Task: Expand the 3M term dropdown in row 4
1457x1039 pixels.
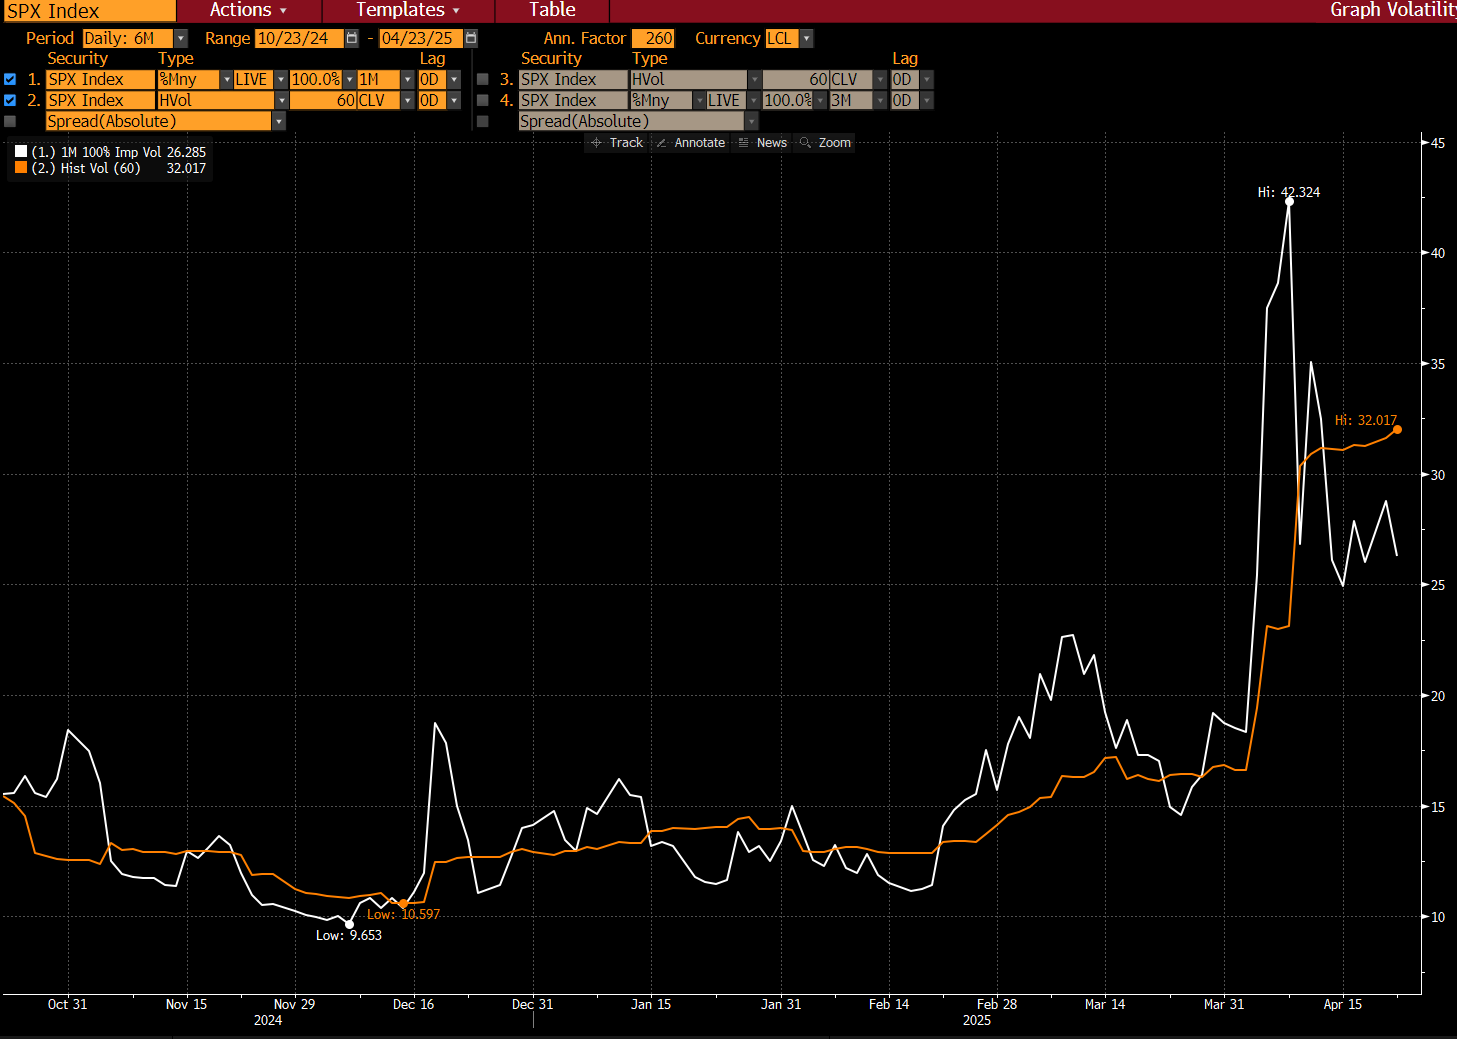Action: (x=881, y=100)
